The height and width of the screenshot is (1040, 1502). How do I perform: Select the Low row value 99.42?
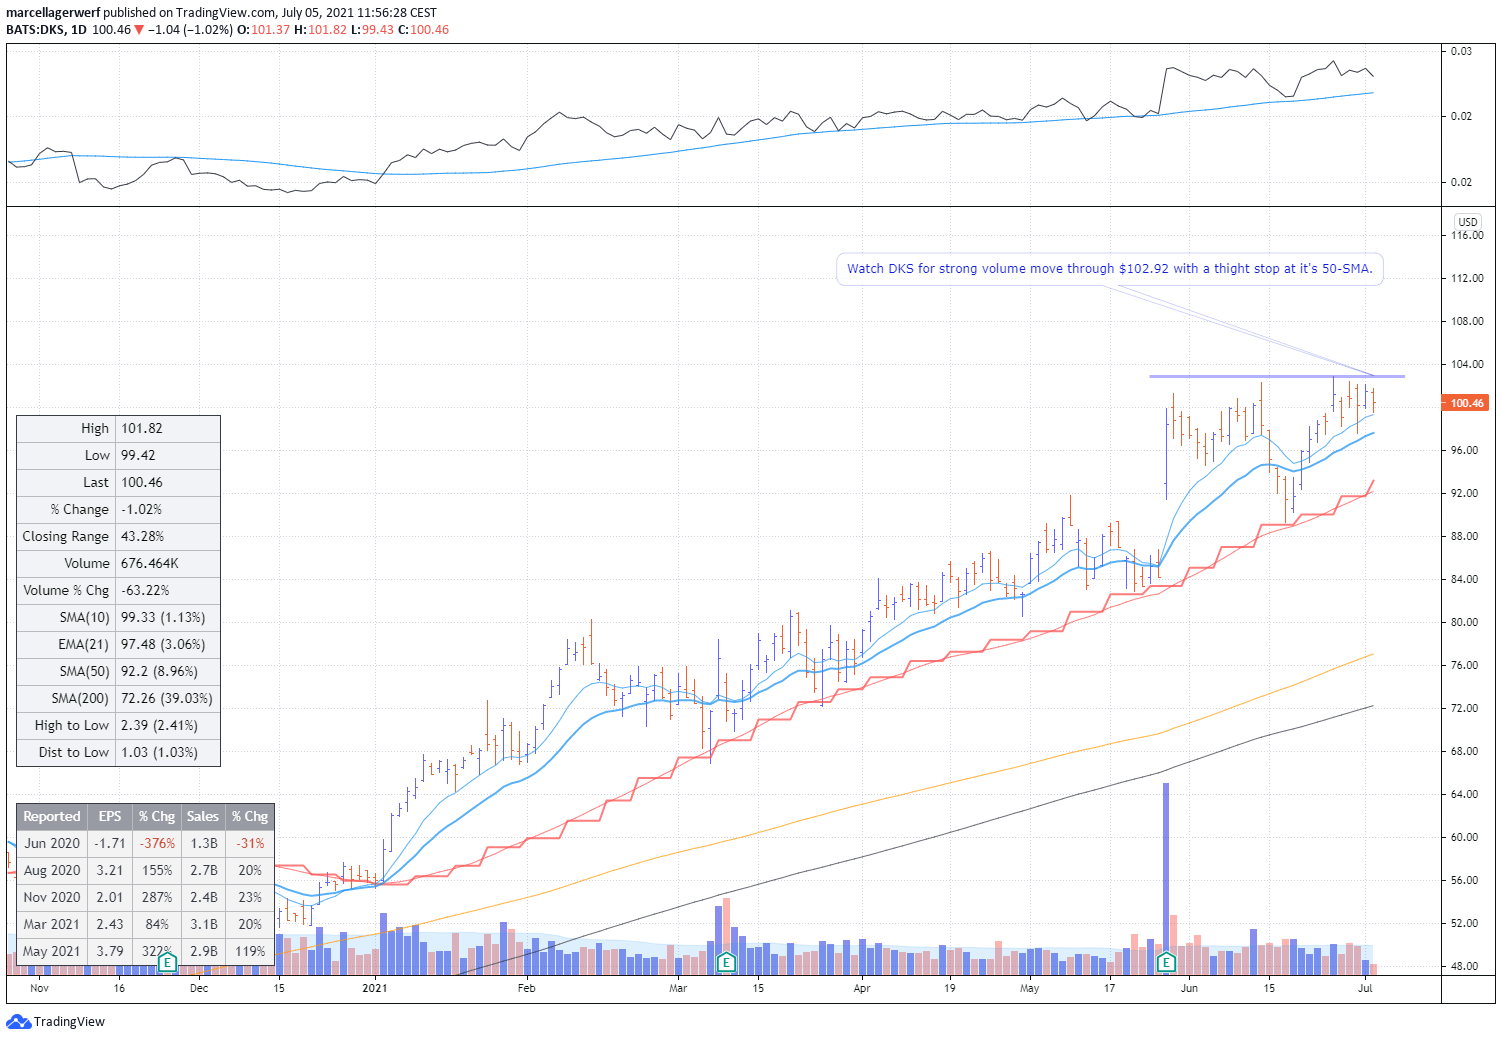[x=138, y=455]
